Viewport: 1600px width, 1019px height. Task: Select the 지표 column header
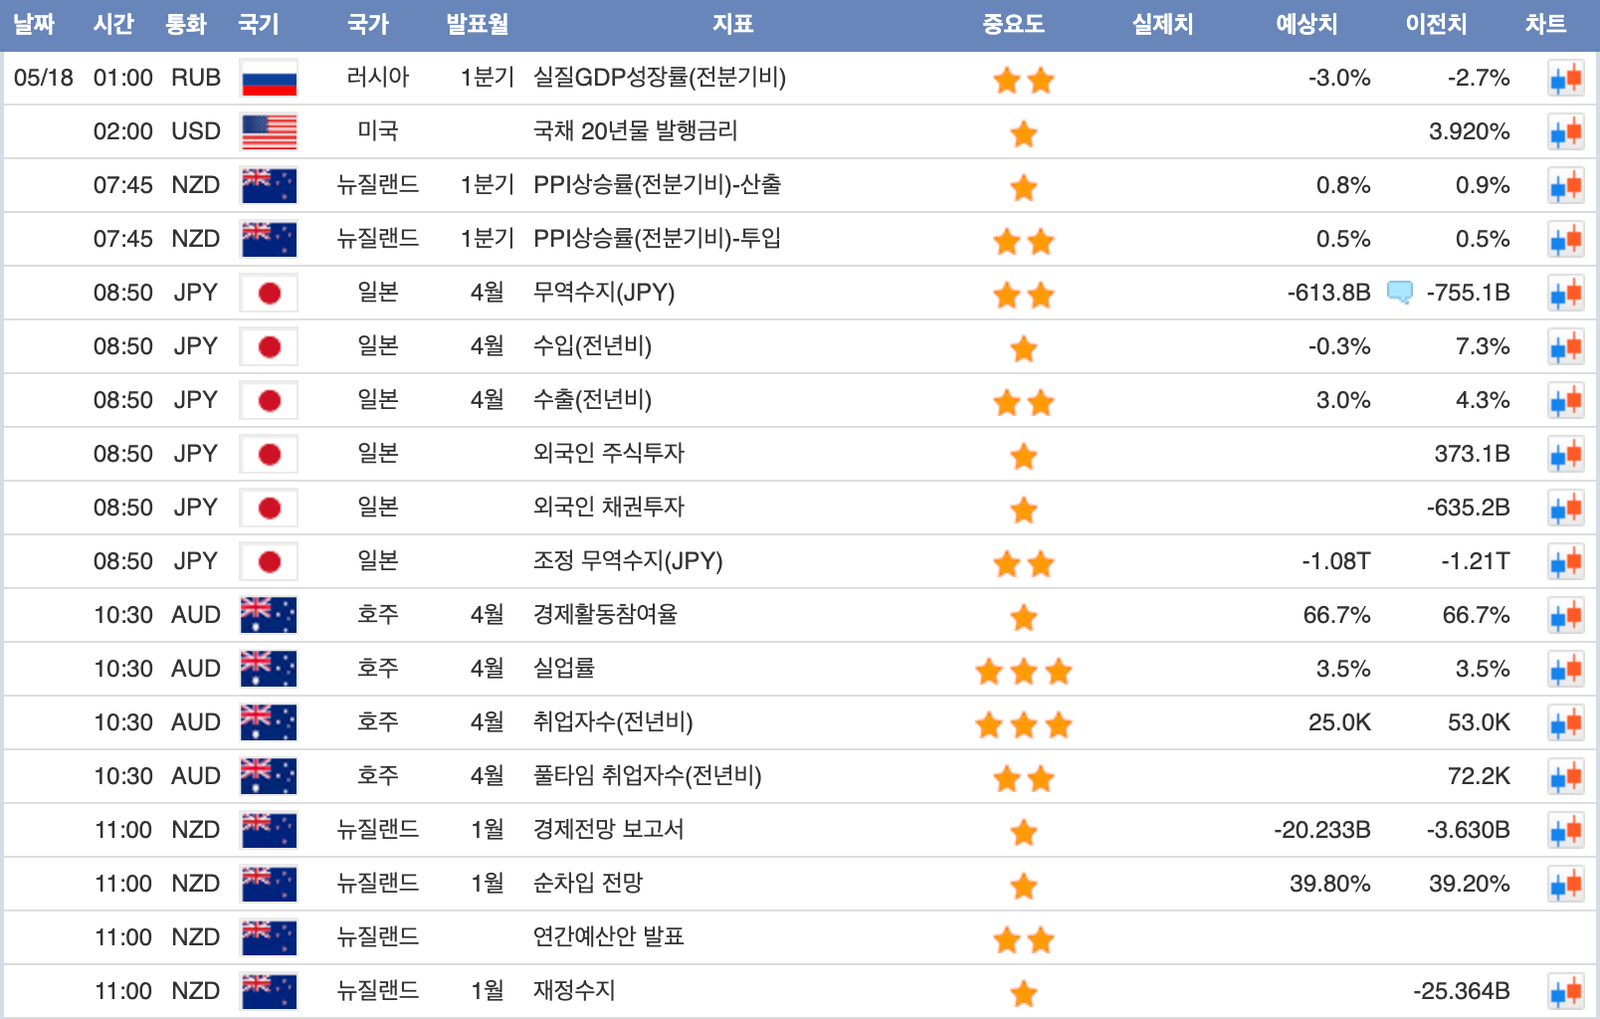coord(732,24)
